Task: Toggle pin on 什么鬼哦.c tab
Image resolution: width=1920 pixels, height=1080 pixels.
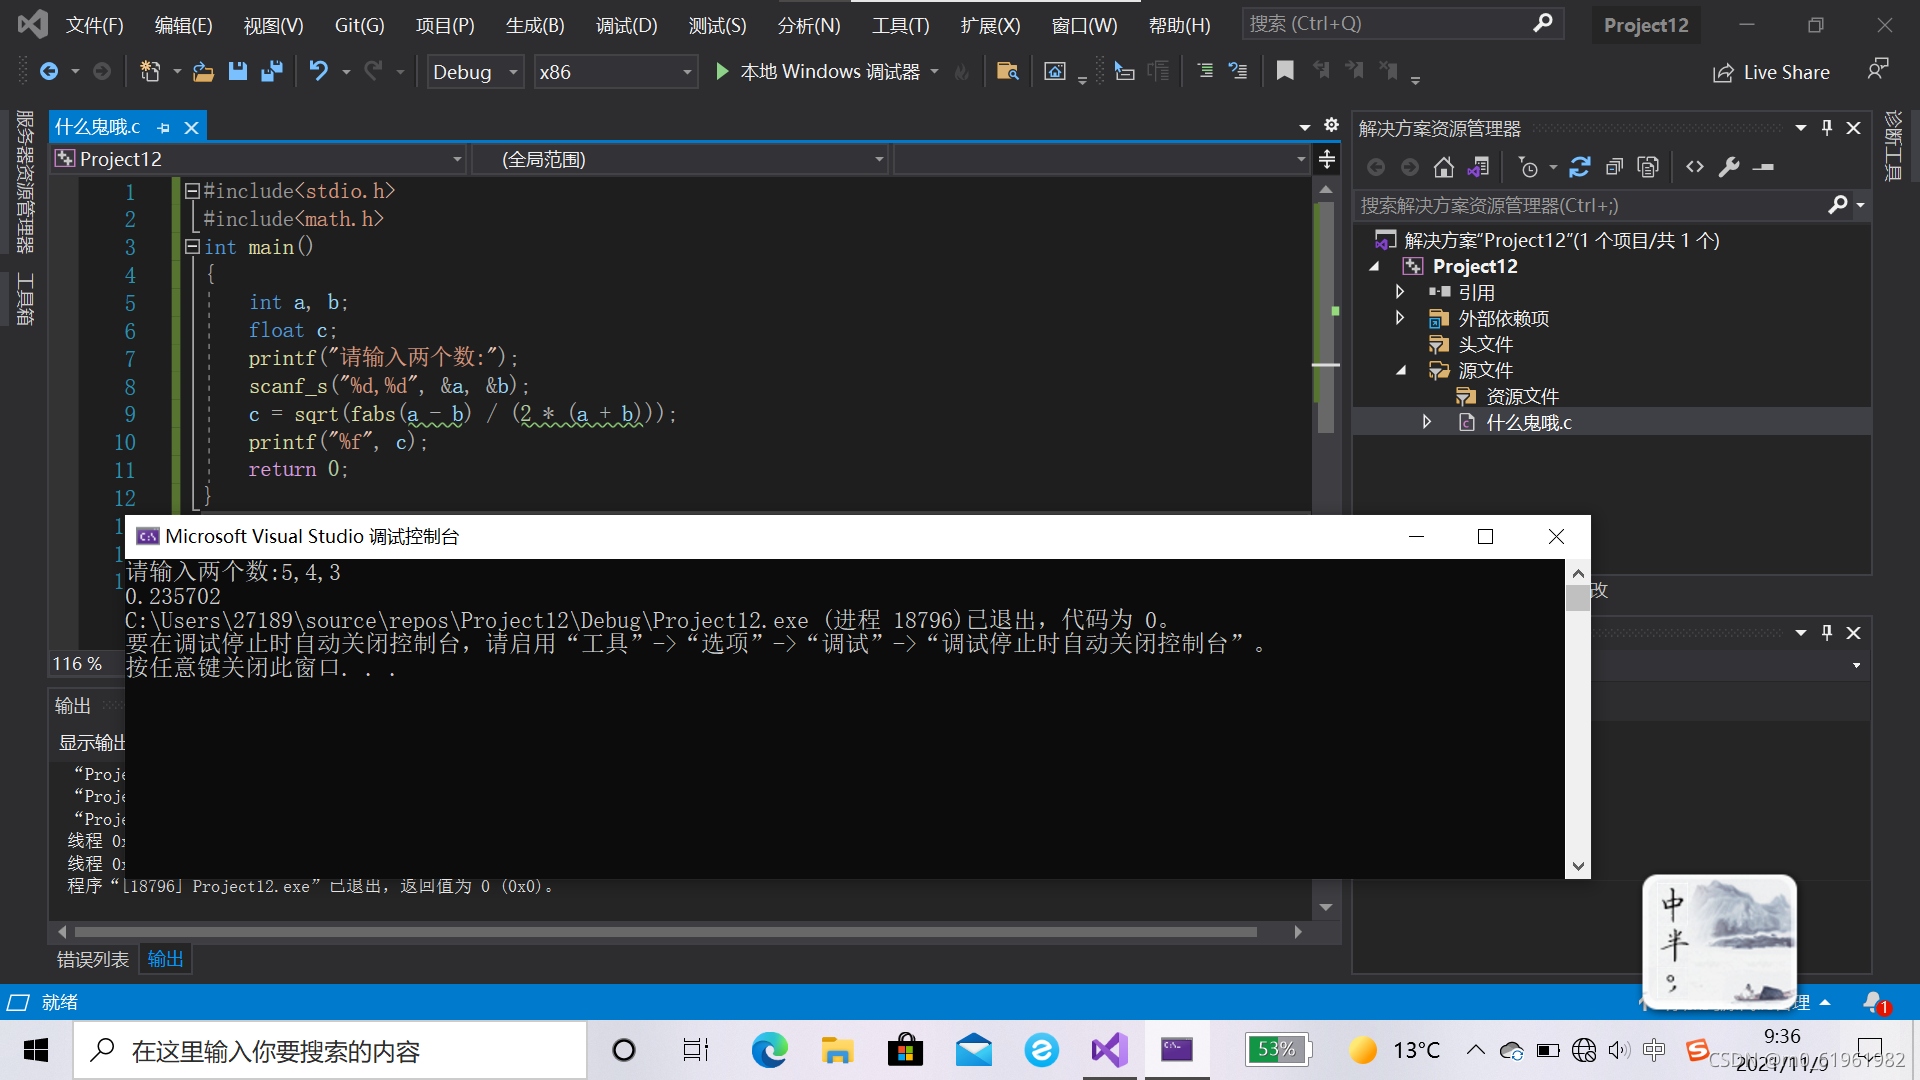Action: (164, 128)
